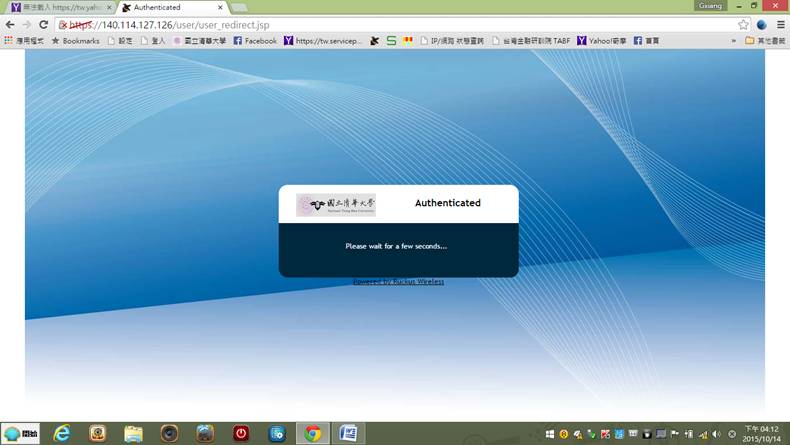Image resolution: width=790 pixels, height=445 pixels.
Task: Open the 其他書籤 bookmarks folder
Action: (764, 41)
